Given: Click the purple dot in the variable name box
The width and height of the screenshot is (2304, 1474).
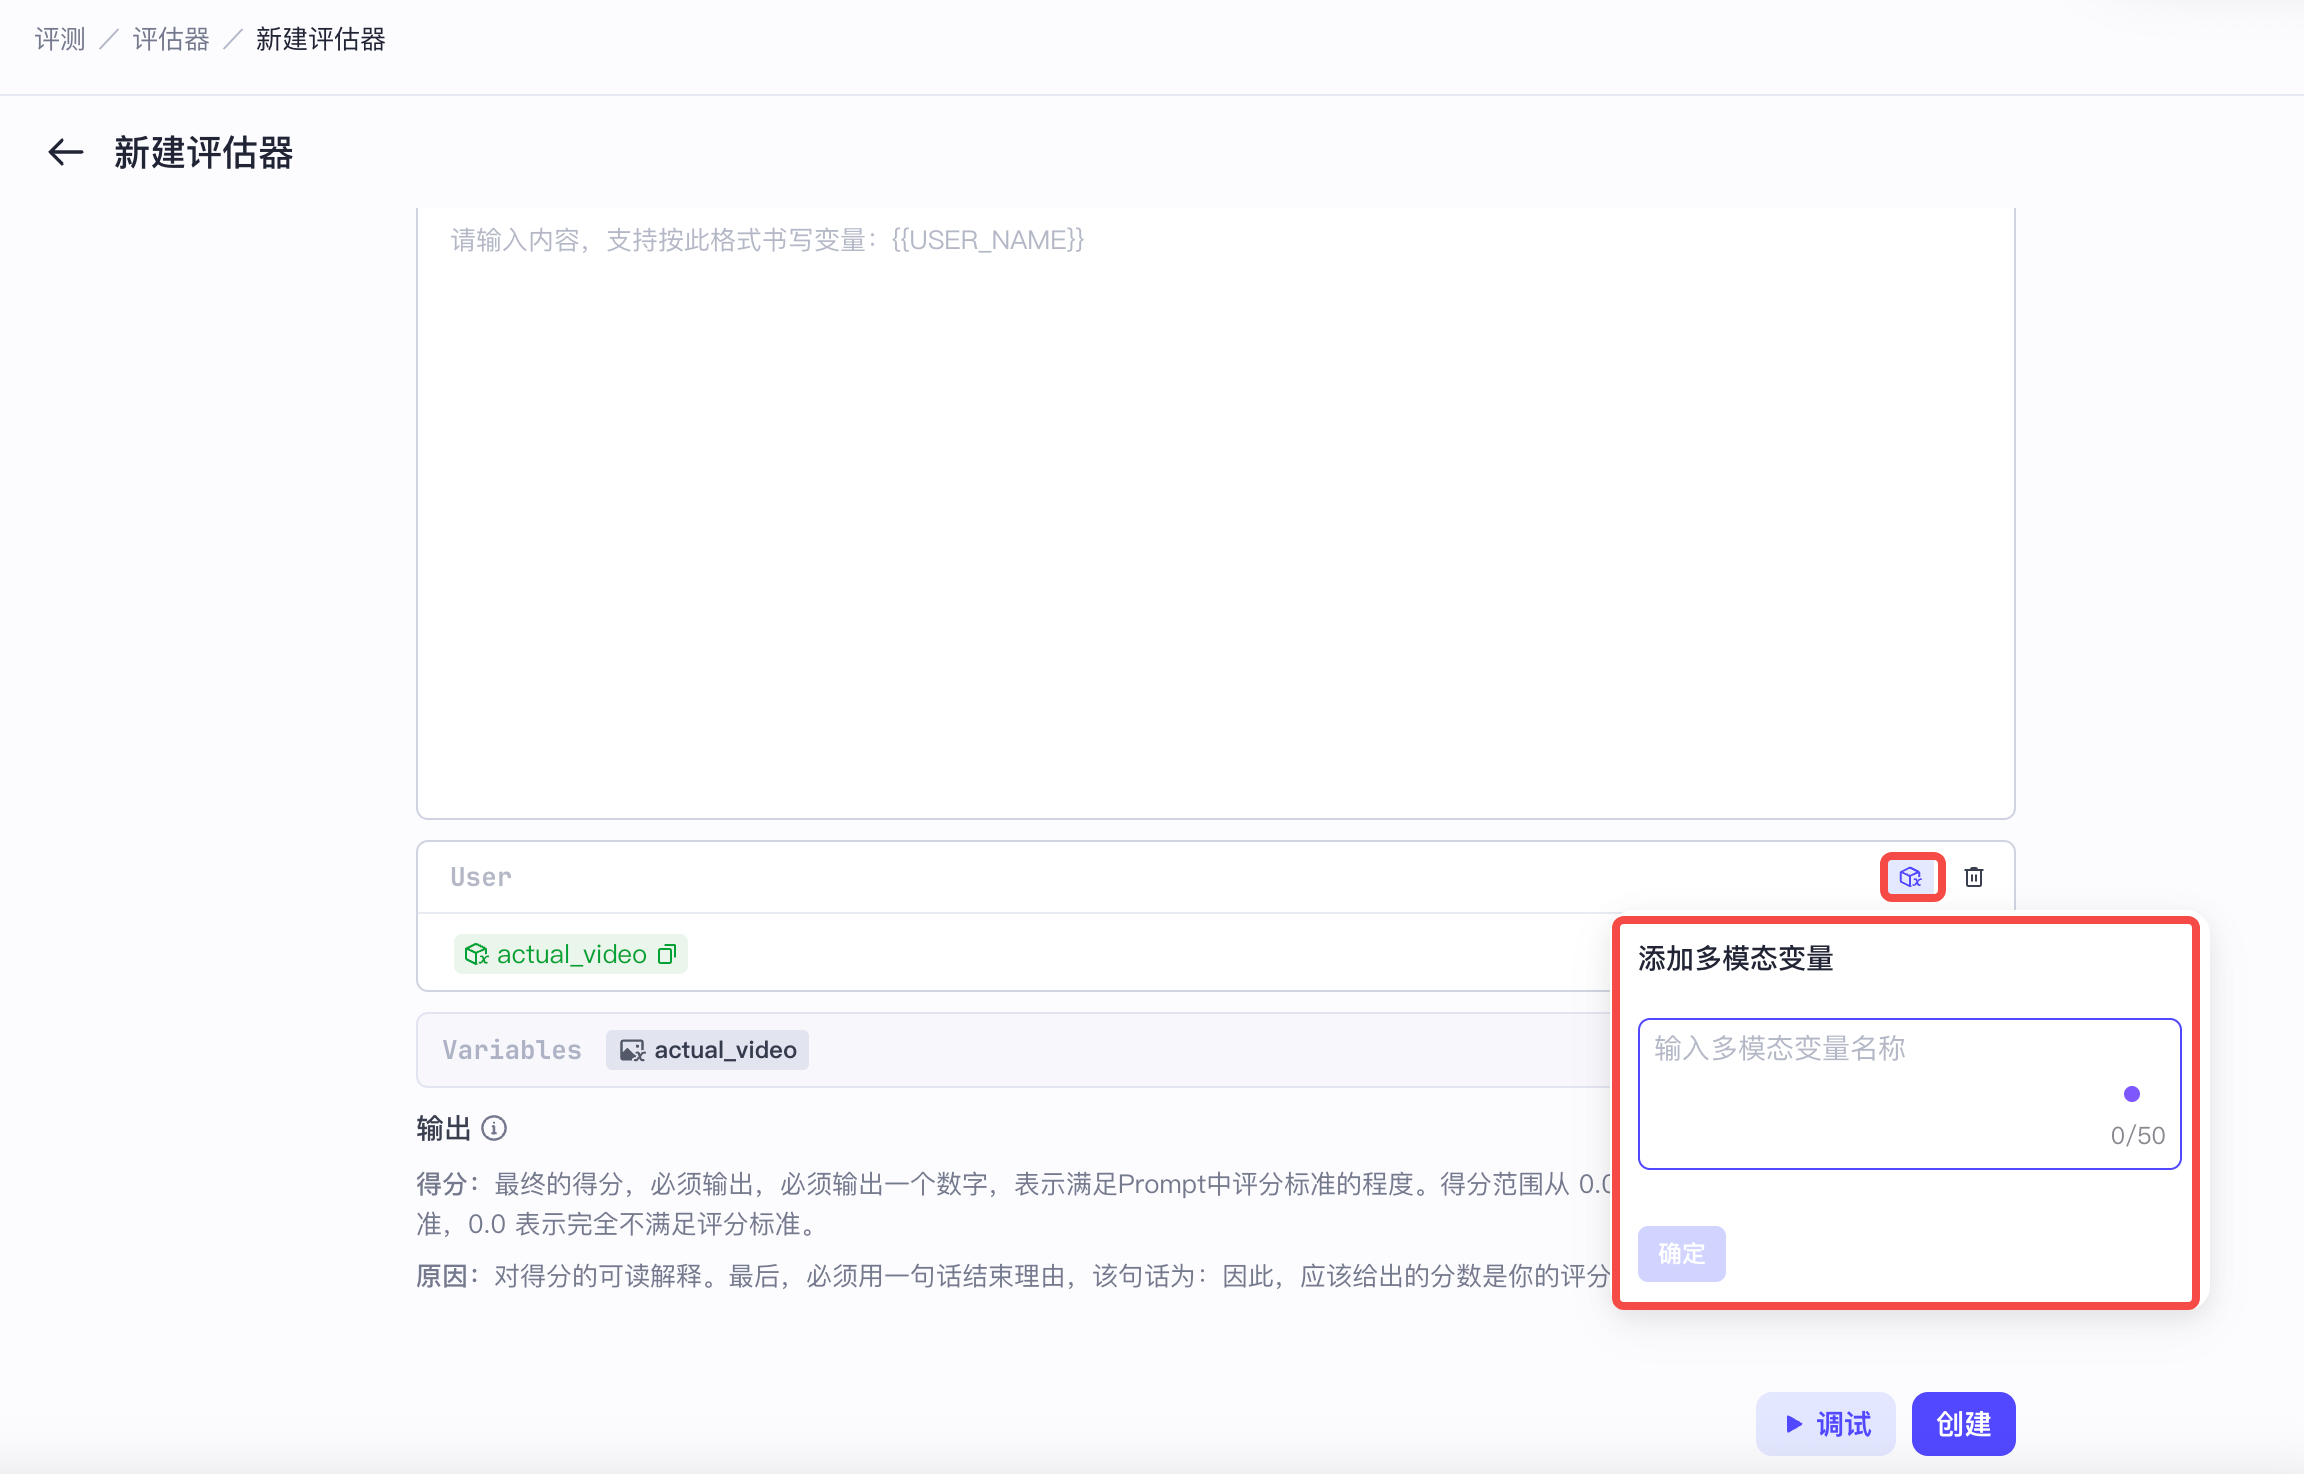Looking at the screenshot, I should coord(2132,1094).
